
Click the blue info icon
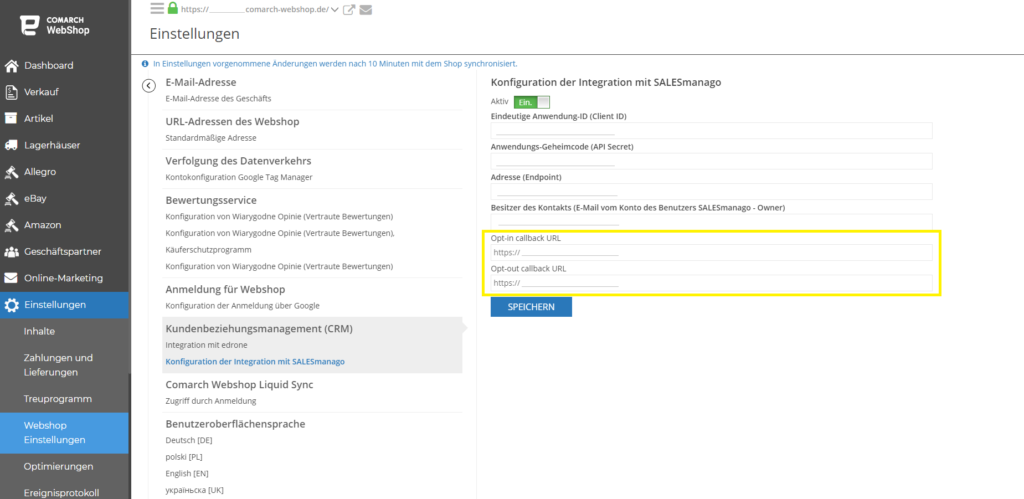click(145, 64)
